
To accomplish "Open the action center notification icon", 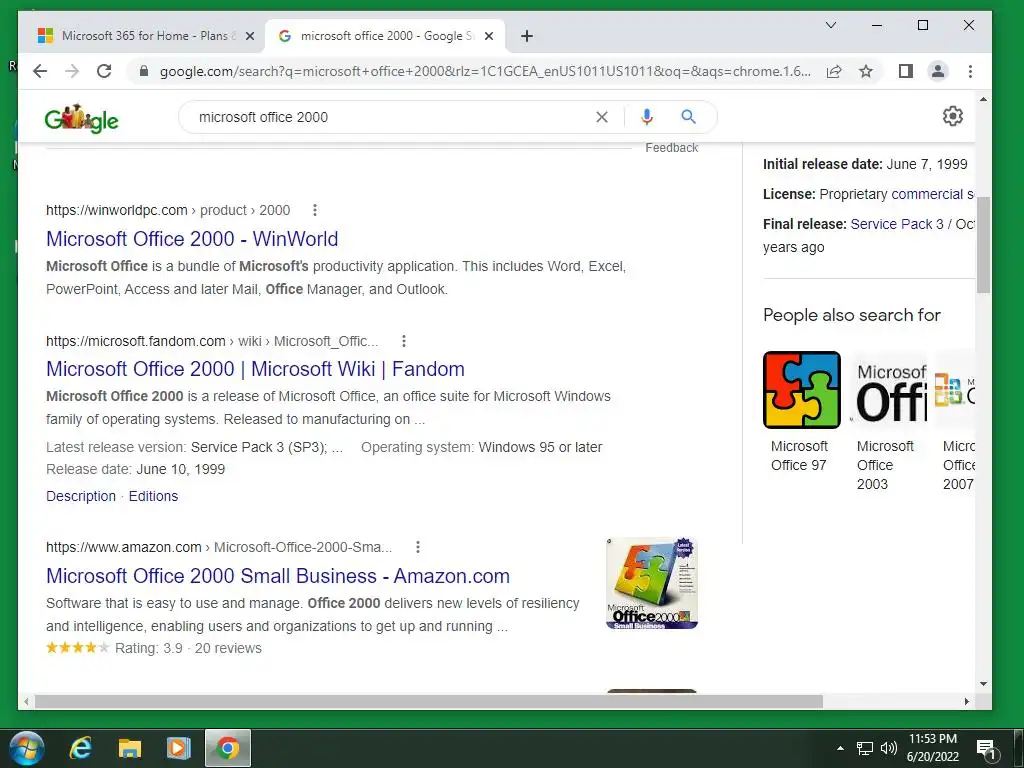I will tap(986, 749).
